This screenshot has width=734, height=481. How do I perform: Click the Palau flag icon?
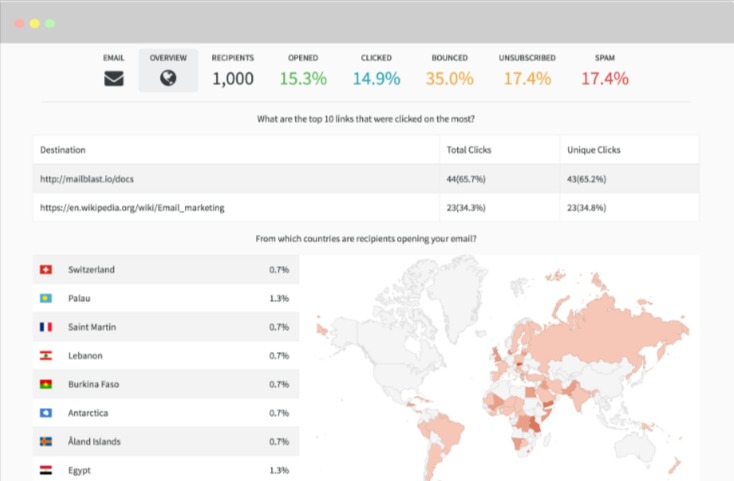(x=46, y=298)
